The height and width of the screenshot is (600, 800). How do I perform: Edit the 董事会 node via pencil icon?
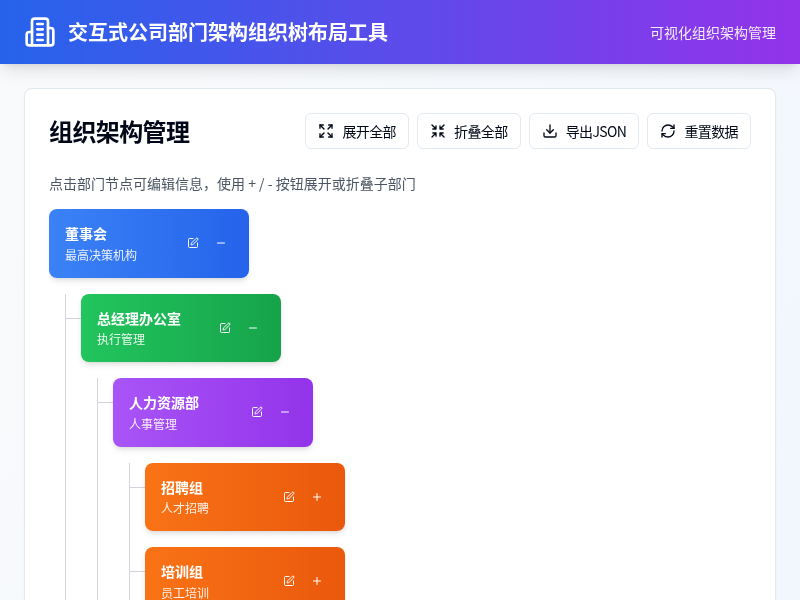point(193,243)
